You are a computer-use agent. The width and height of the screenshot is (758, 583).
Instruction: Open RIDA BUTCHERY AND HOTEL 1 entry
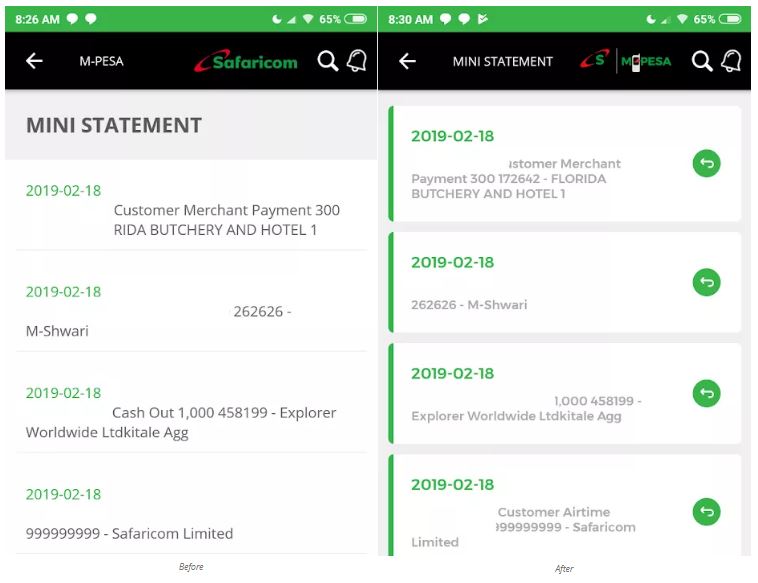pos(191,205)
